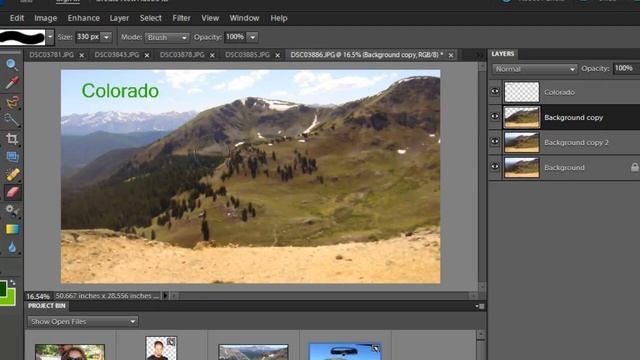This screenshot has width=640, height=360.
Task: Select the Crop tool
Action: point(11,138)
